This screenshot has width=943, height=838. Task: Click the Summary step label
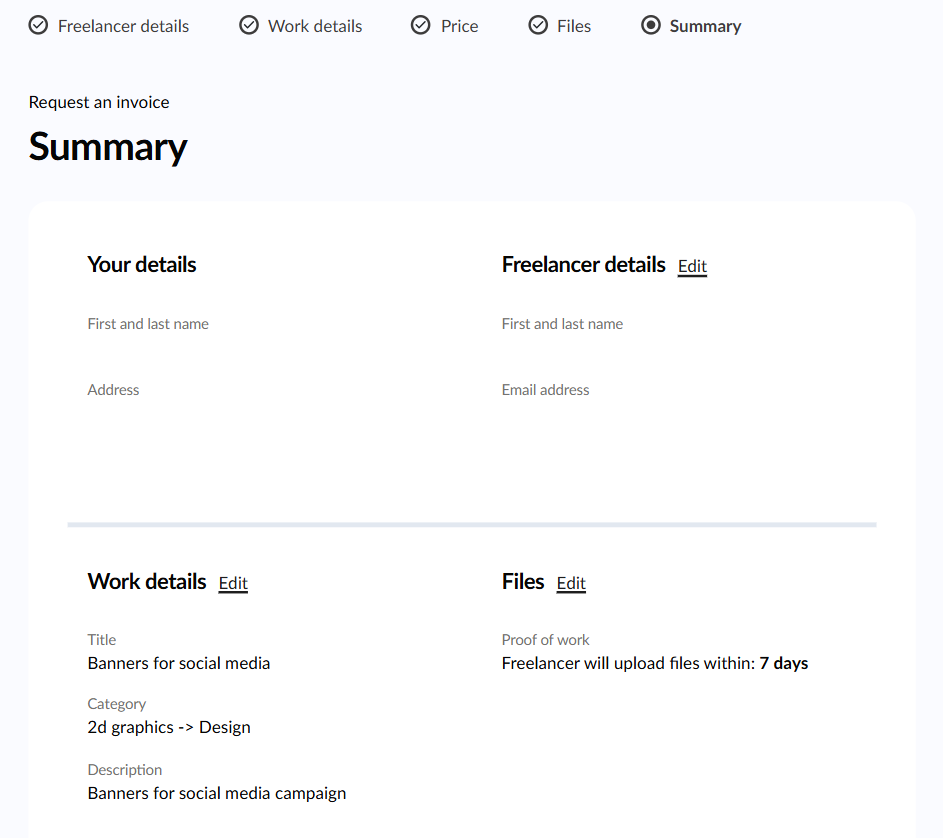pos(705,26)
